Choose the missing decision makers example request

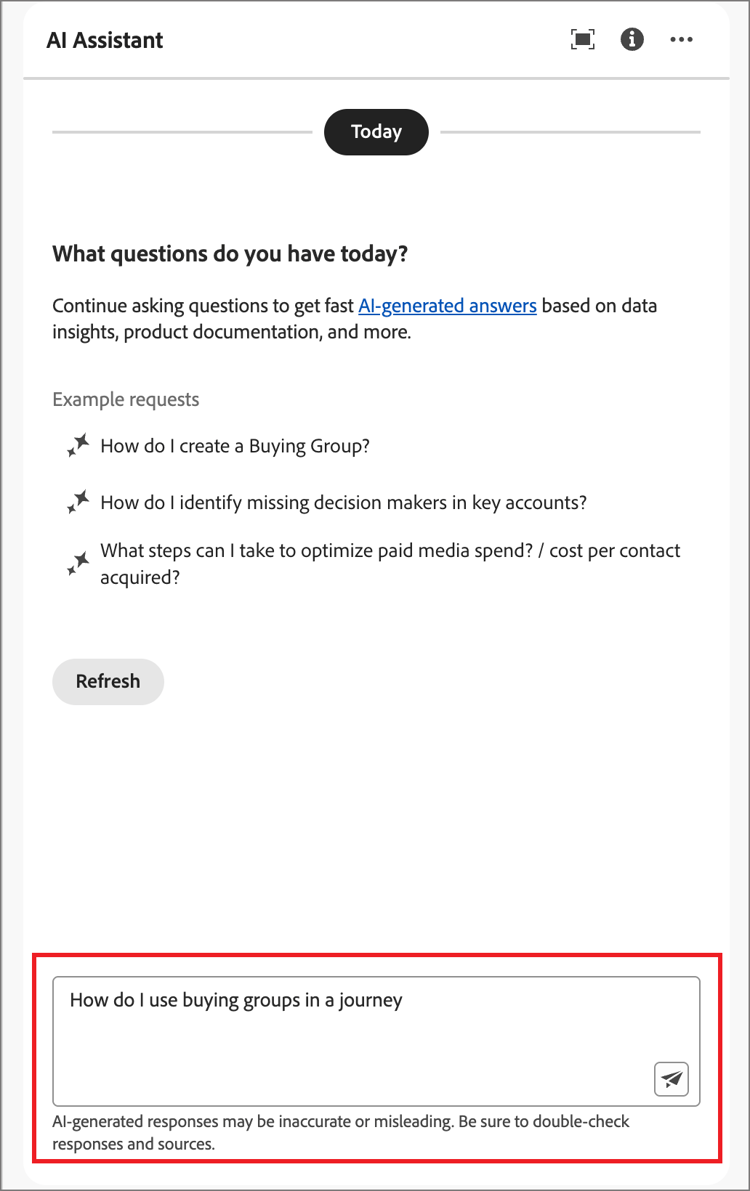coord(343,502)
